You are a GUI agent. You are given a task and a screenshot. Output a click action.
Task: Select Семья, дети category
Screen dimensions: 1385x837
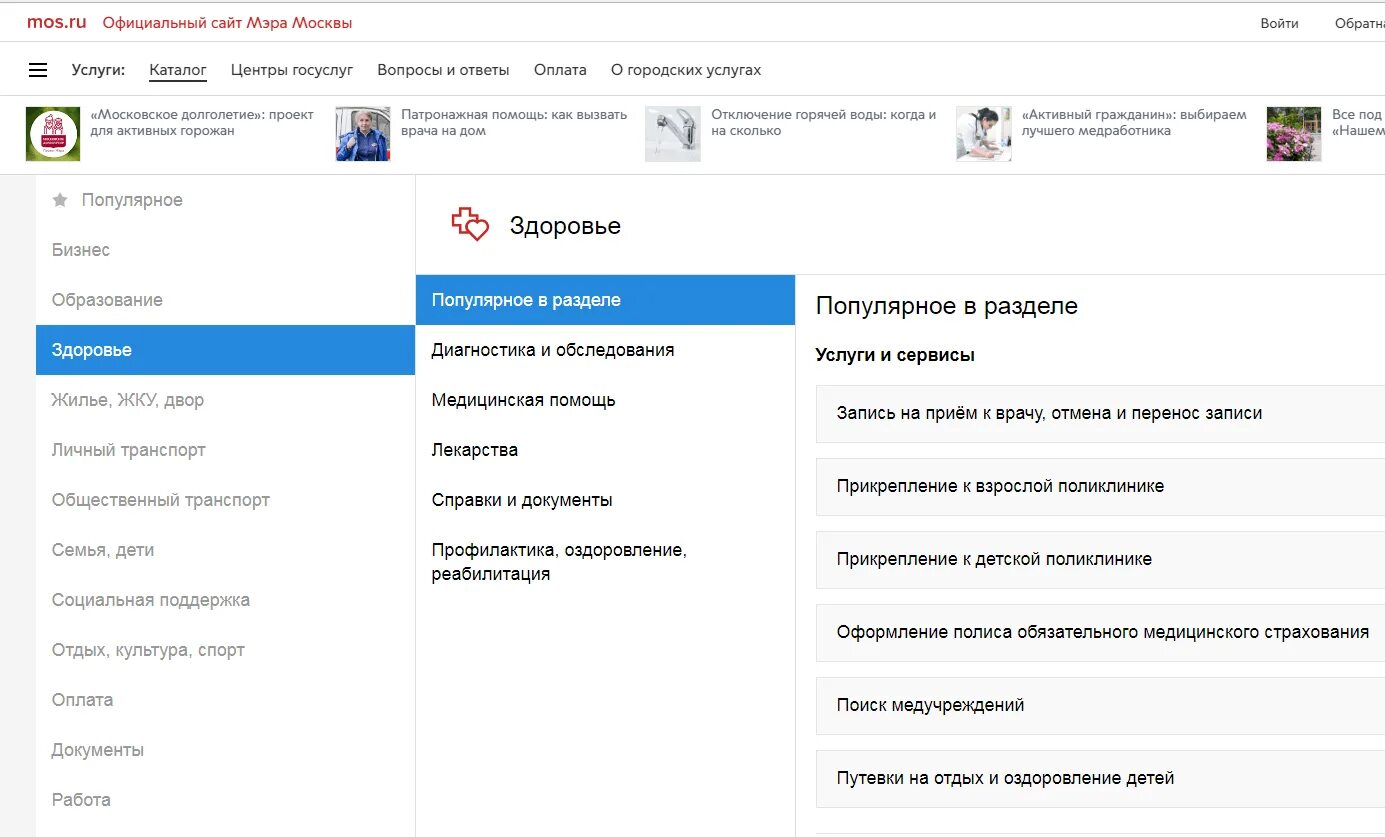click(225, 550)
